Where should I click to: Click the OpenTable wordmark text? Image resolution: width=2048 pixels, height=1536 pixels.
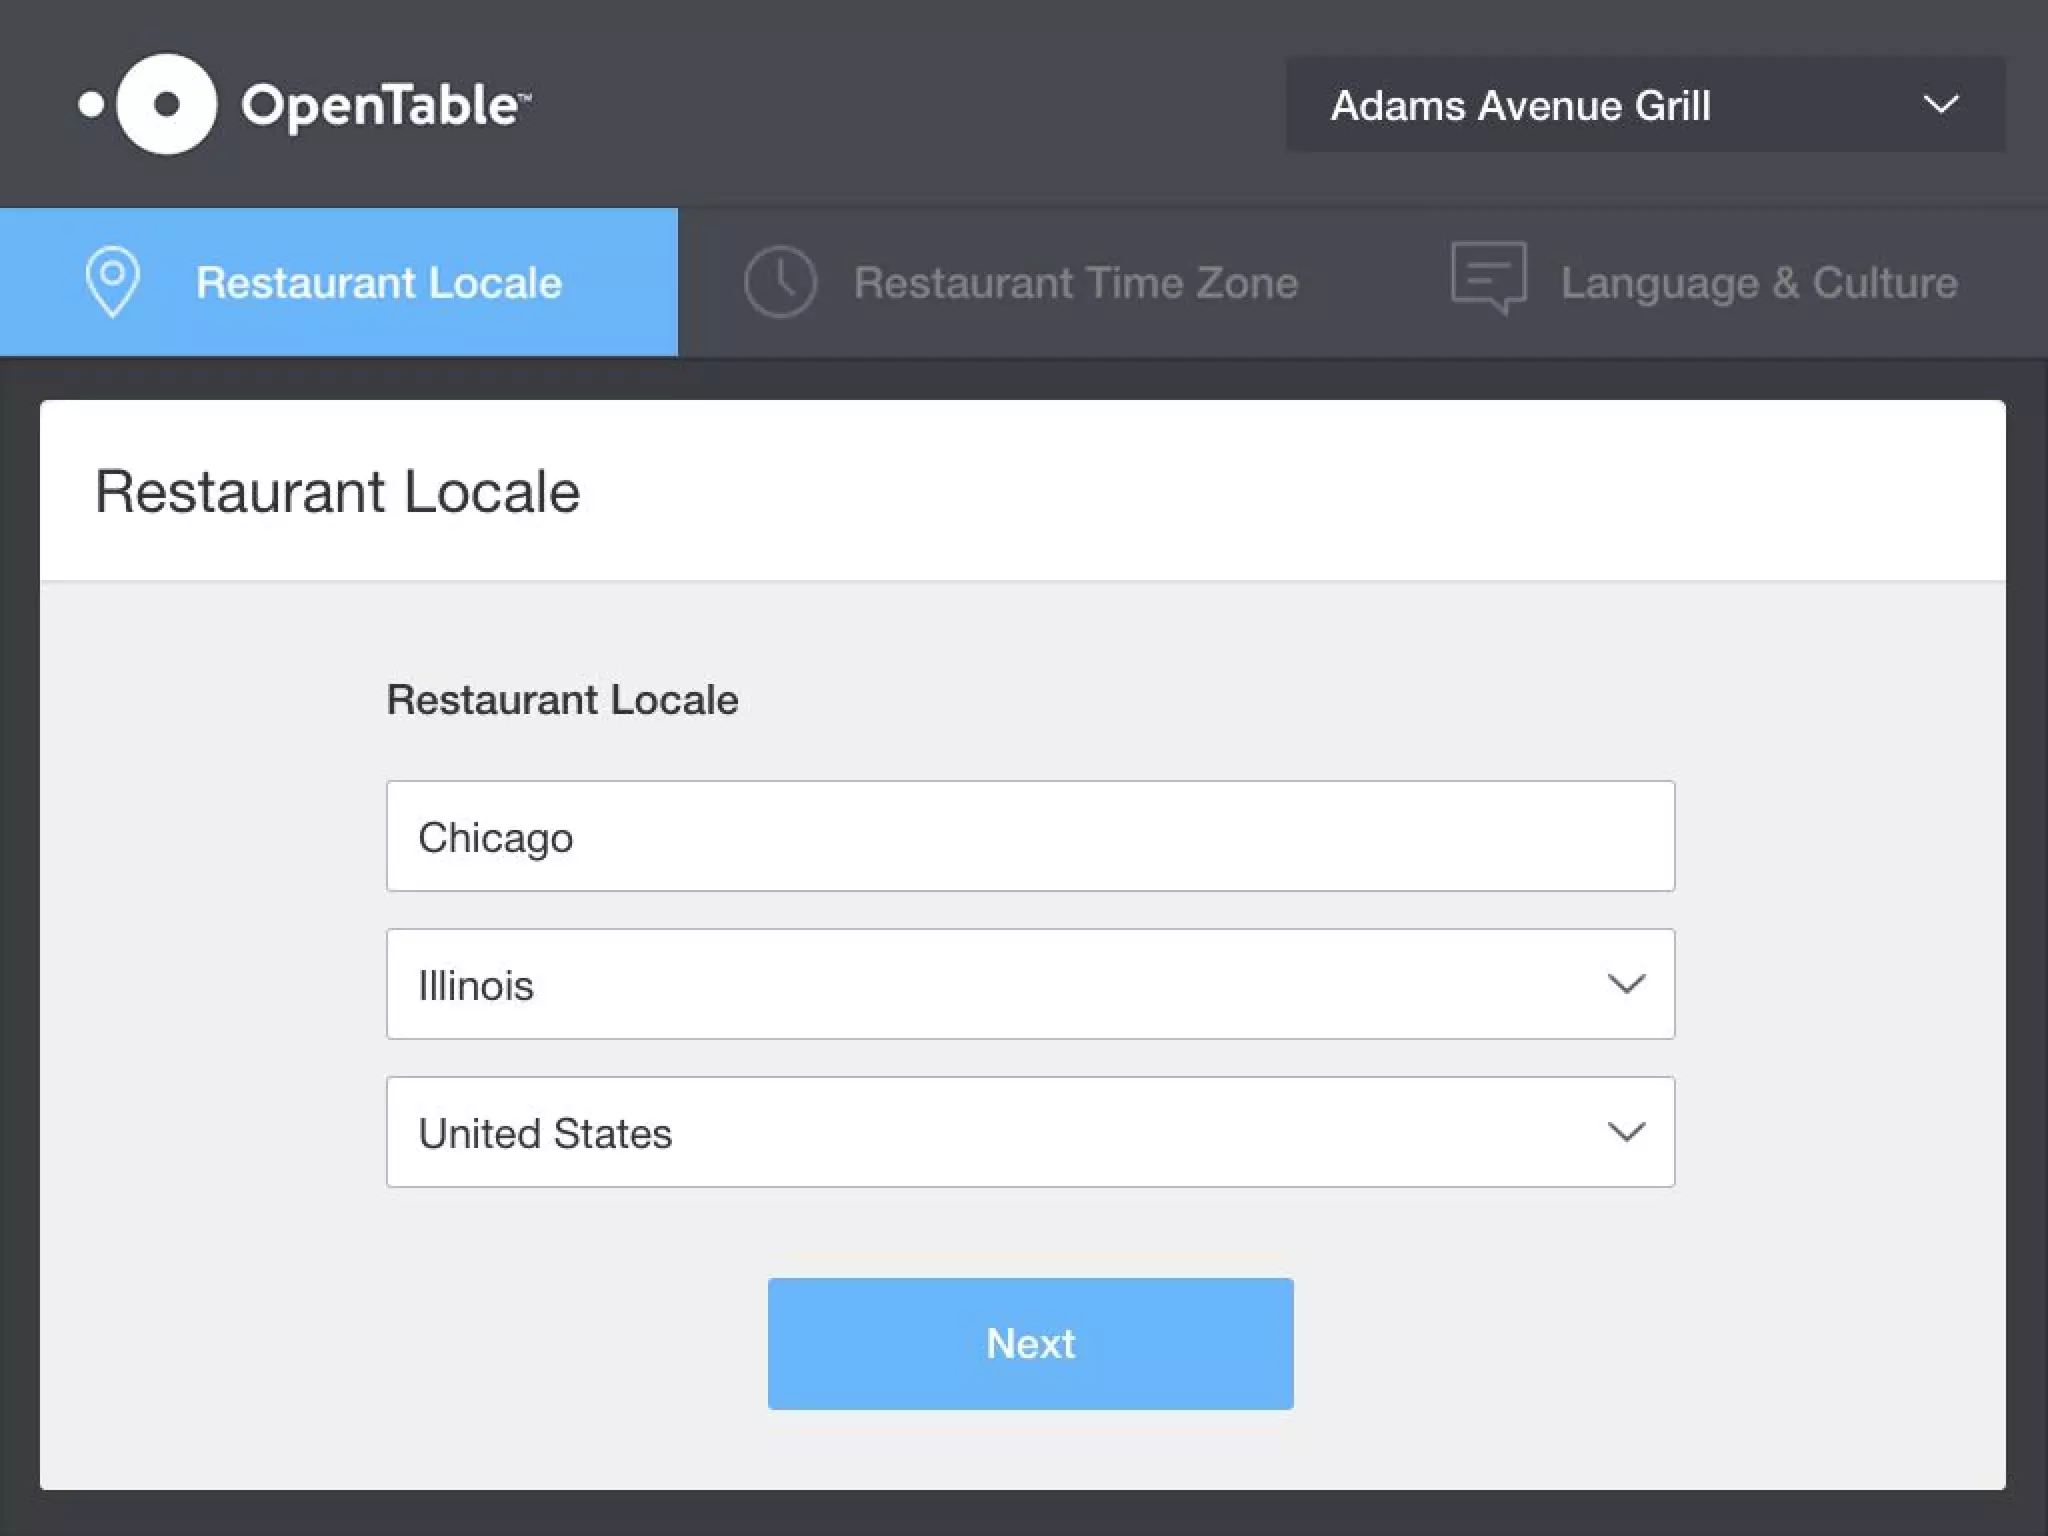pos(385,105)
